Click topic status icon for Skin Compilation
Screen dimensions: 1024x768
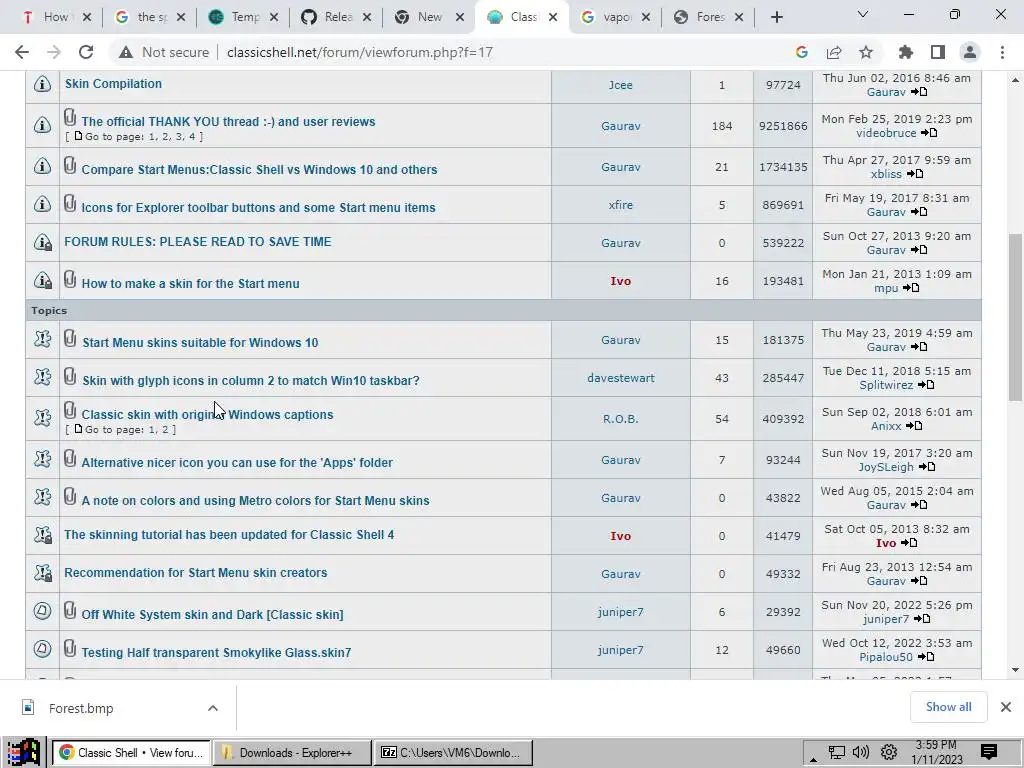(42, 84)
